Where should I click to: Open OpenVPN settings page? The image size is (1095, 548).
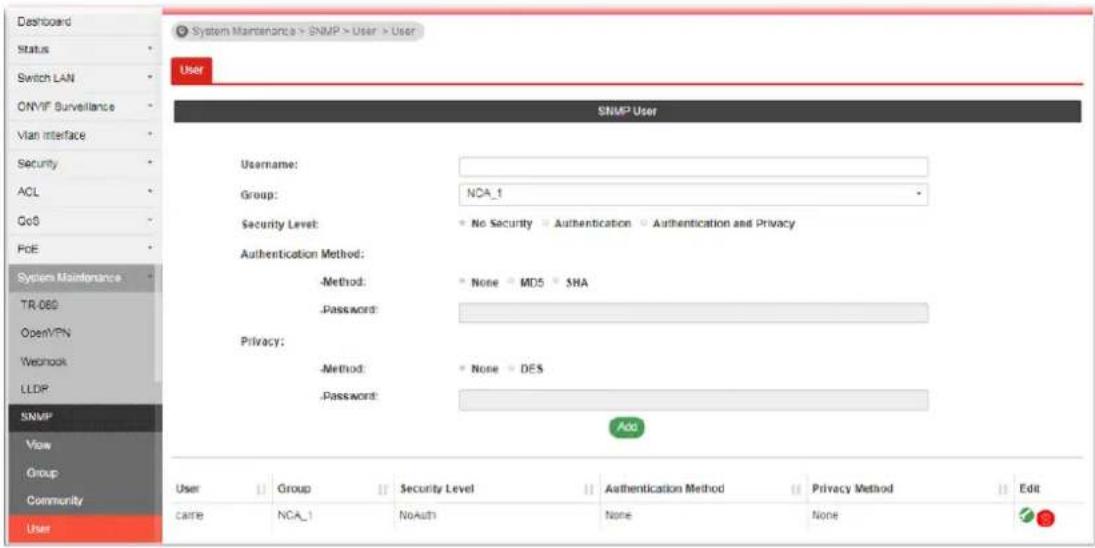tap(82, 334)
